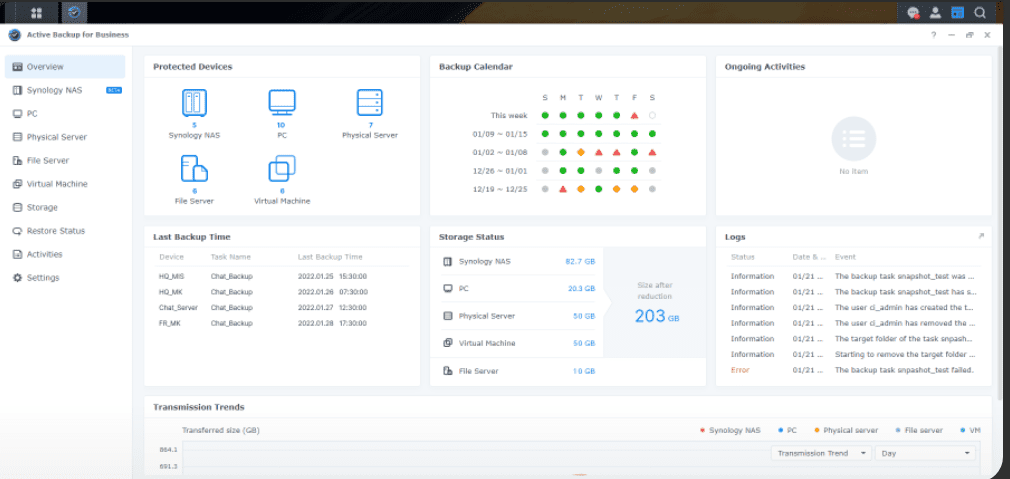Open the help question mark button
1010x479 pixels.
coord(933,35)
